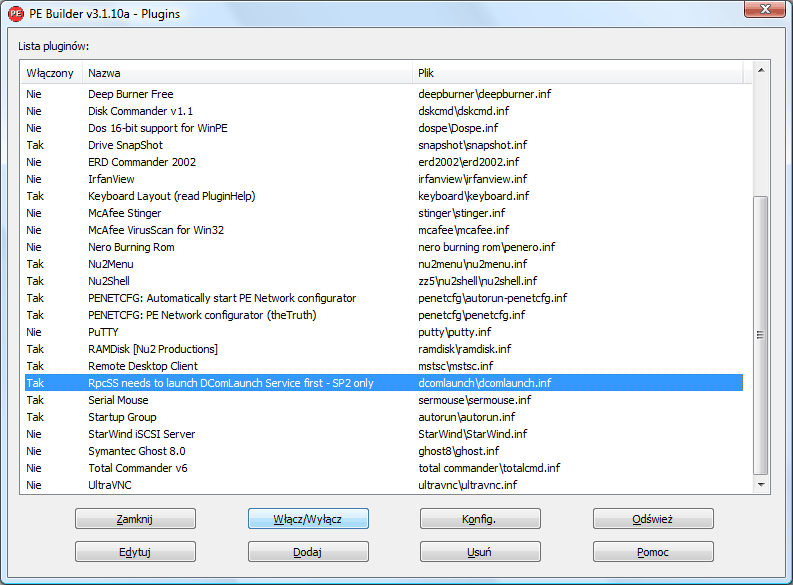Viewport: 793px width, 585px height.
Task: Click the nero burning rom\penero.inf cell
Action: pyautogui.click(x=487, y=247)
